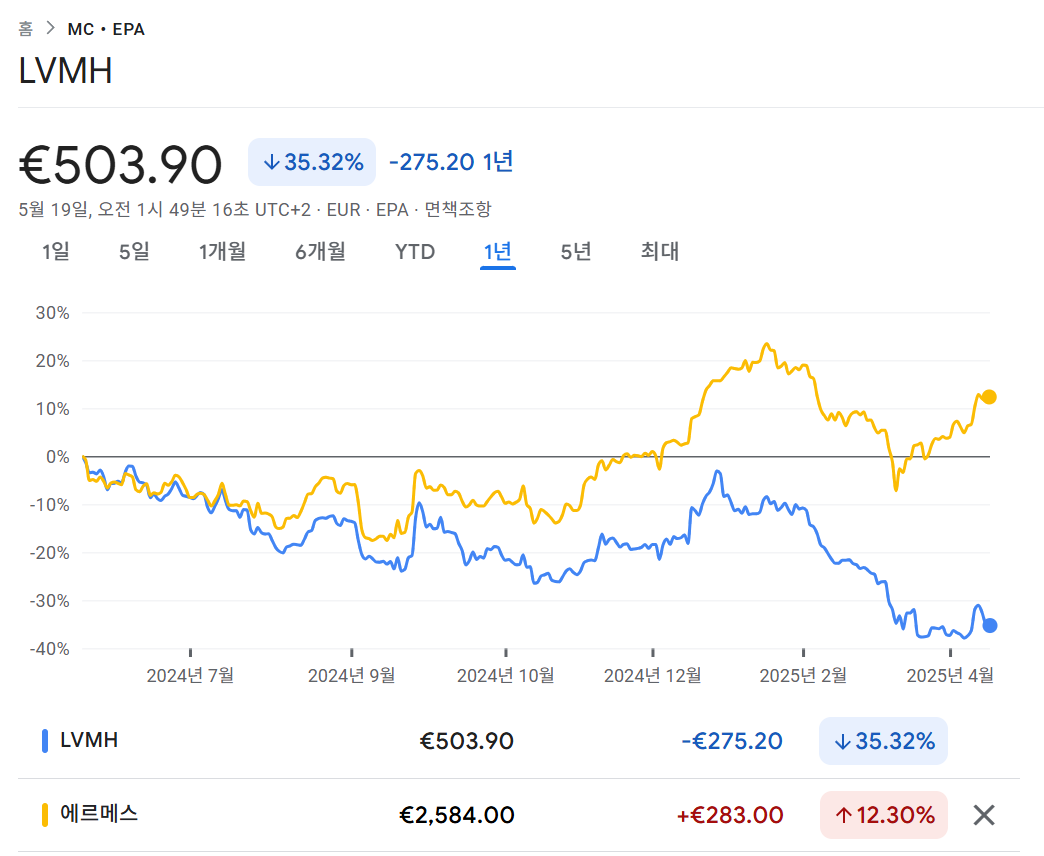Click the -€275.20 LVMH change value
This screenshot has width=1044, height=856.
click(x=732, y=741)
